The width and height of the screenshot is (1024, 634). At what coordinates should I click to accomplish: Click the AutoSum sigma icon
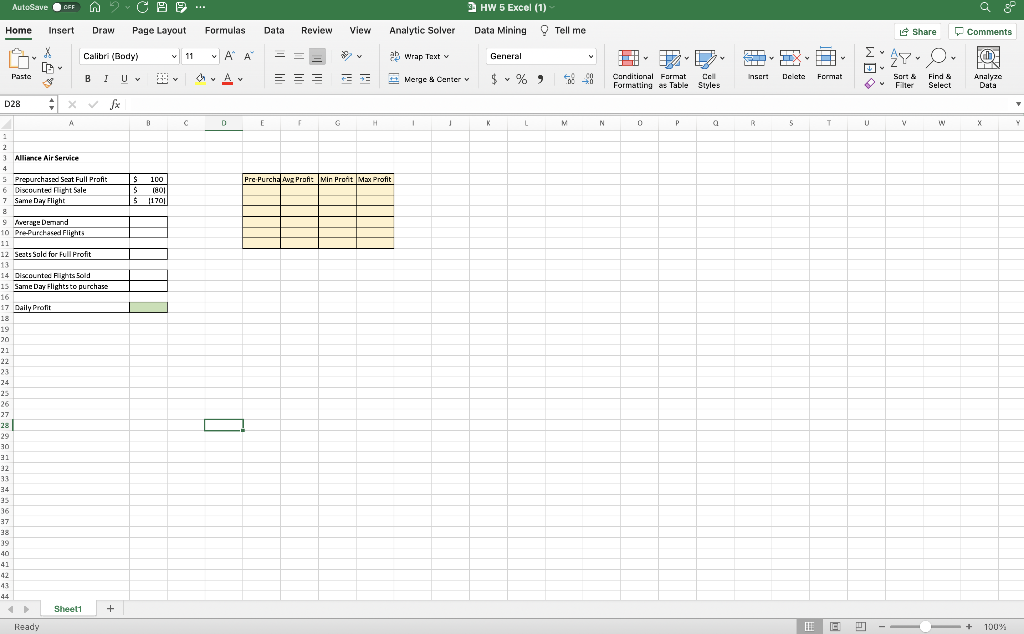[869, 52]
